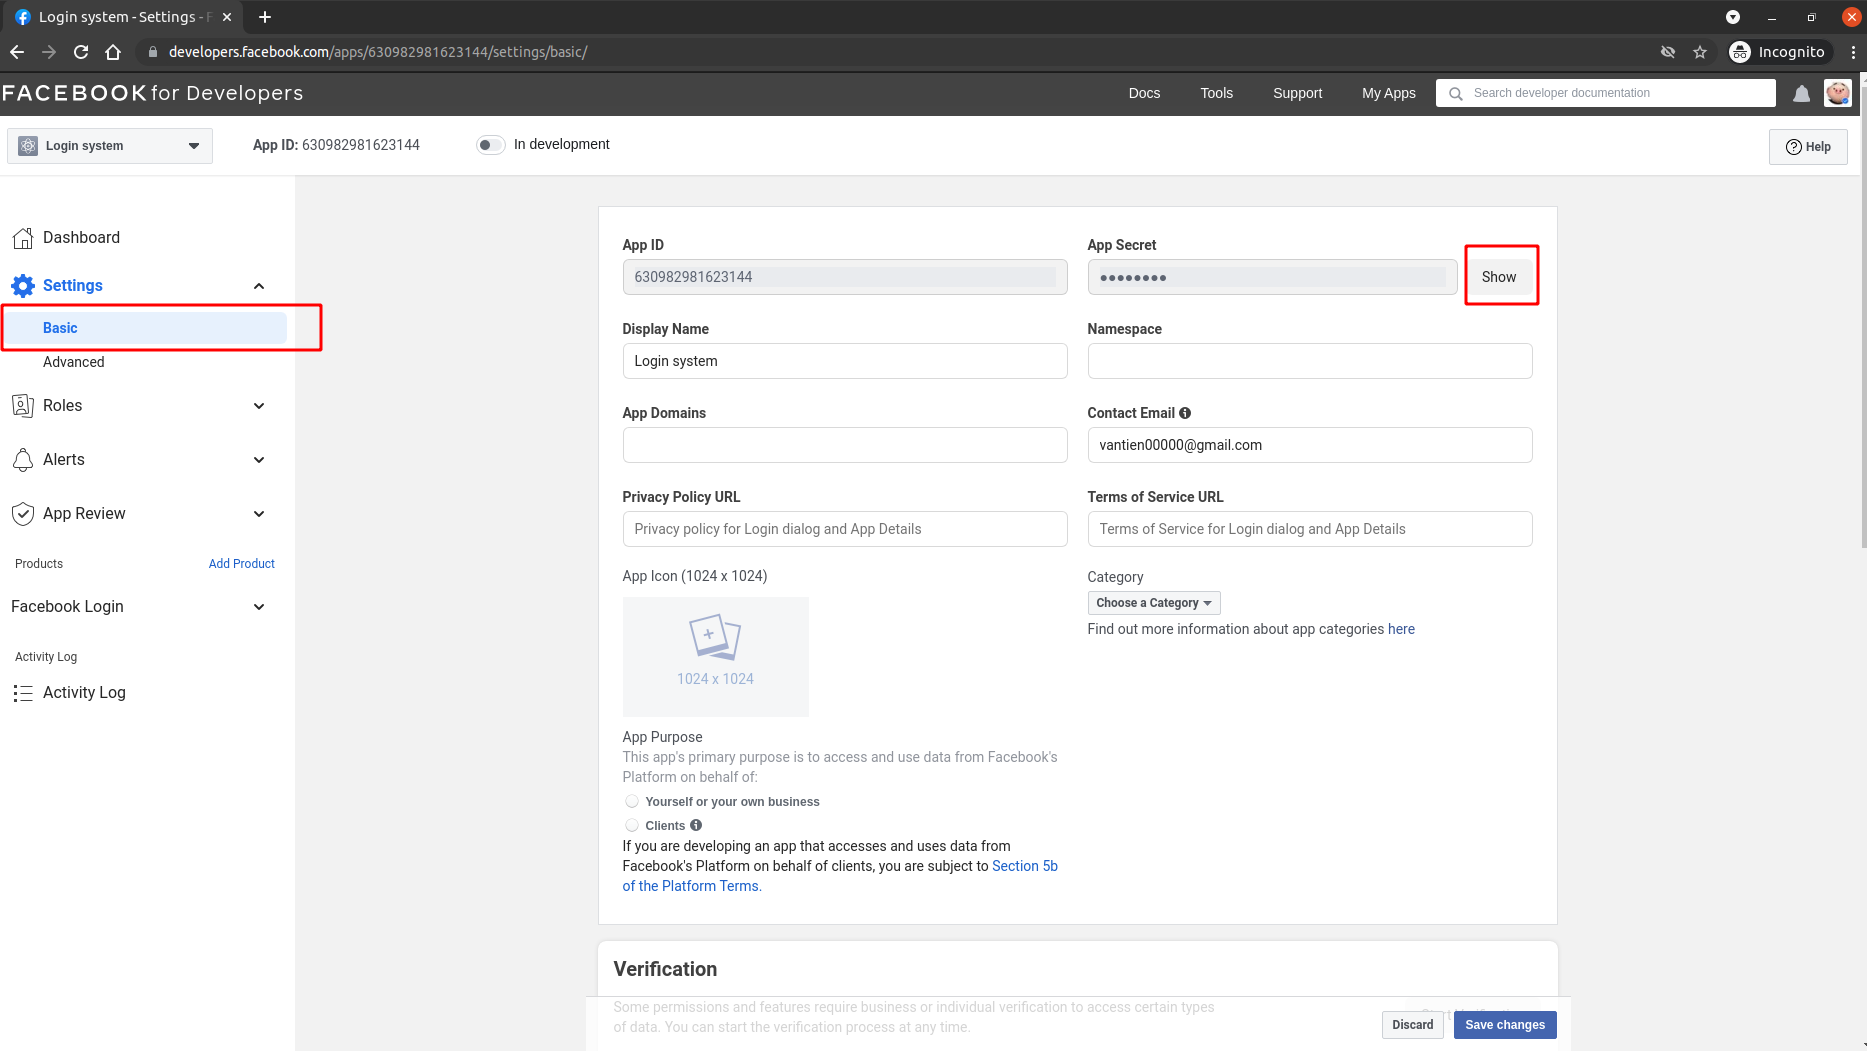
Task: Open Chrome's three-dot menu
Action: pos(1853,52)
